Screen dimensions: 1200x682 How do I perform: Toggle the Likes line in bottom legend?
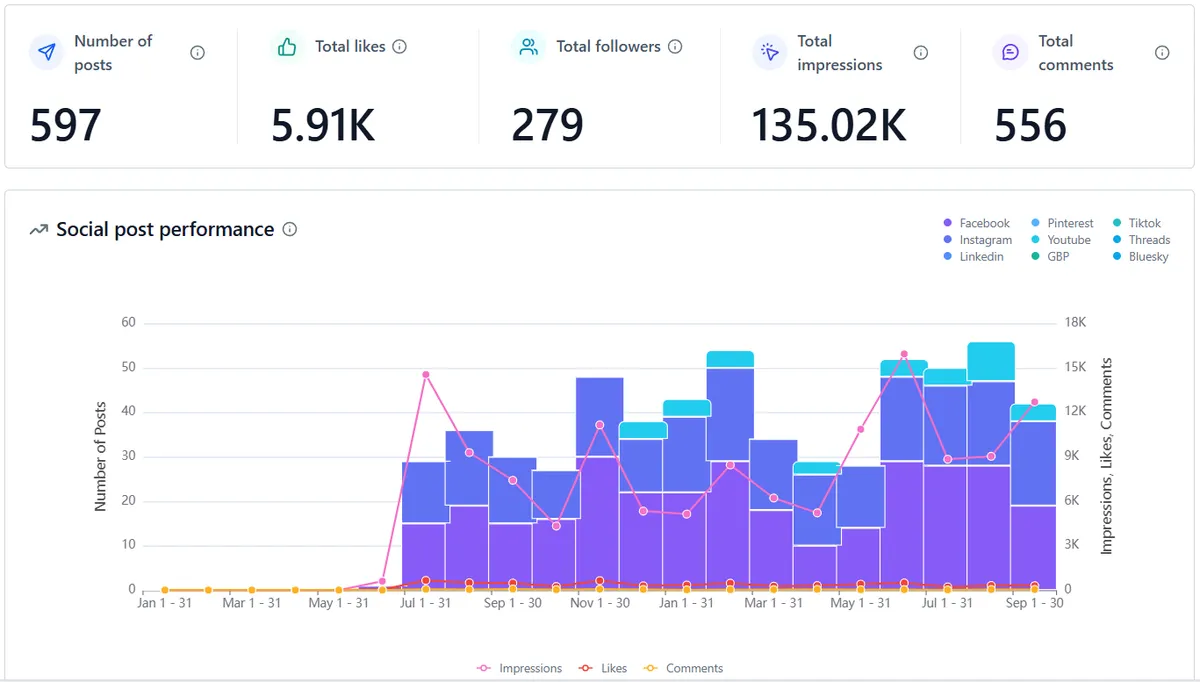click(604, 668)
